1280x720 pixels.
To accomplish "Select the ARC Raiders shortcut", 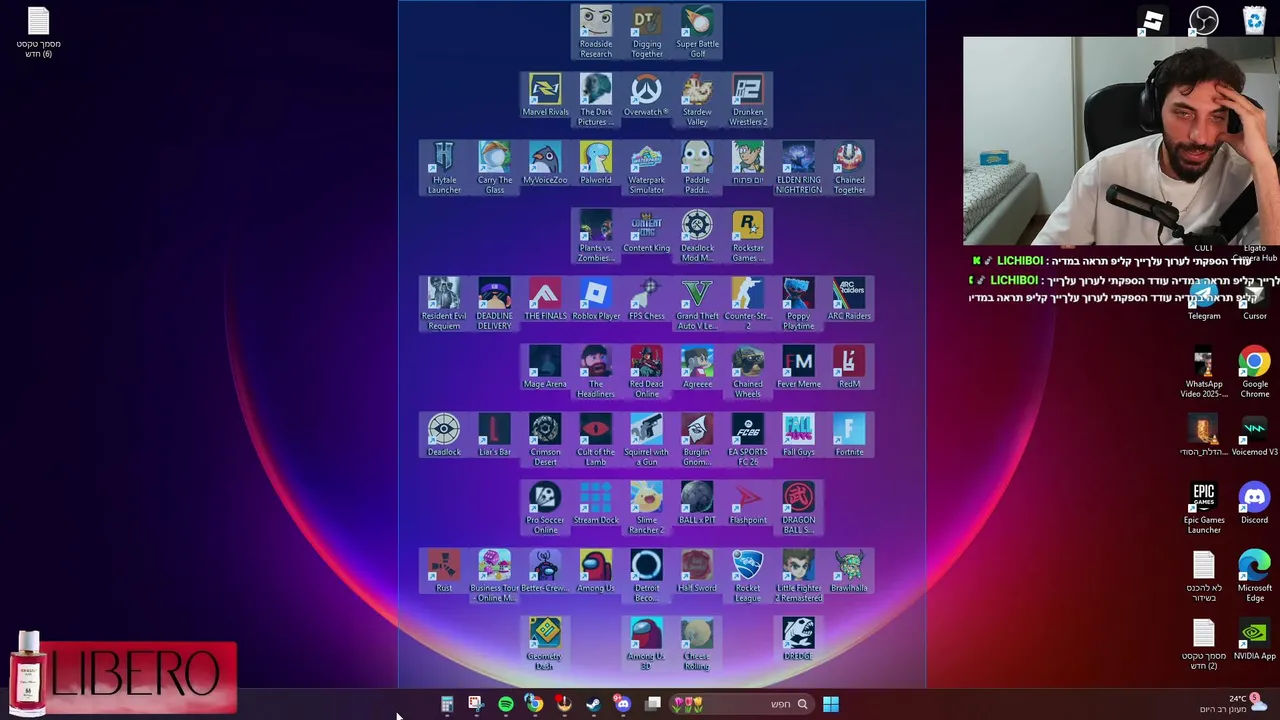I will coord(849,299).
